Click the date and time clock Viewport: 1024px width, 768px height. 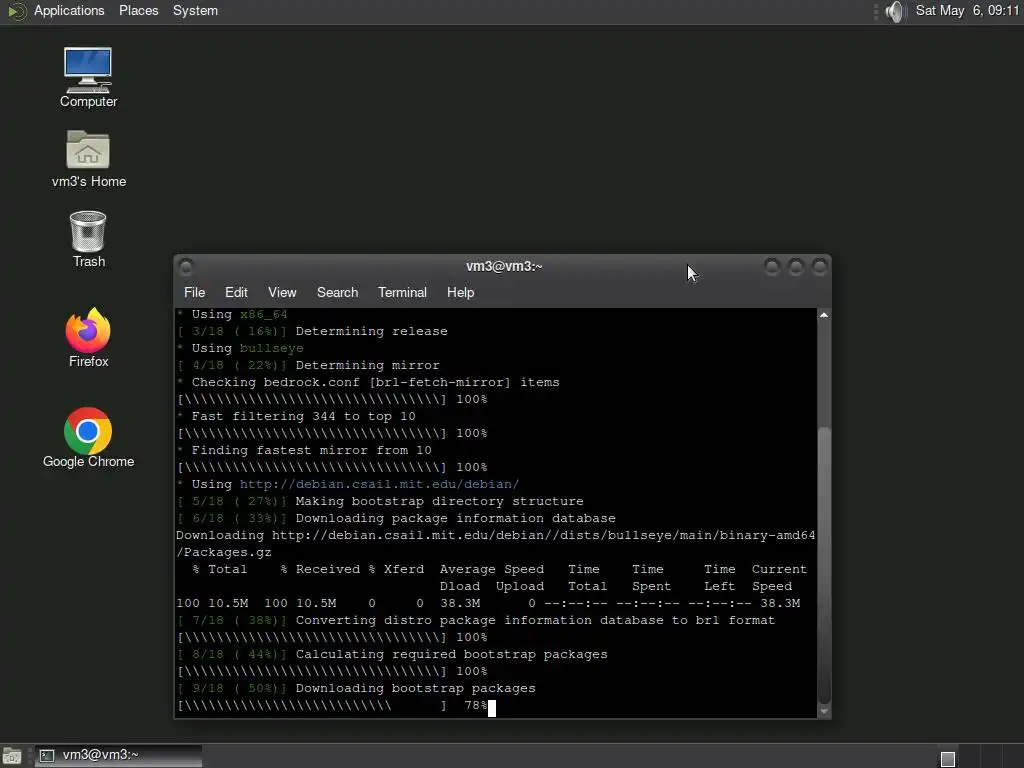[967, 11]
